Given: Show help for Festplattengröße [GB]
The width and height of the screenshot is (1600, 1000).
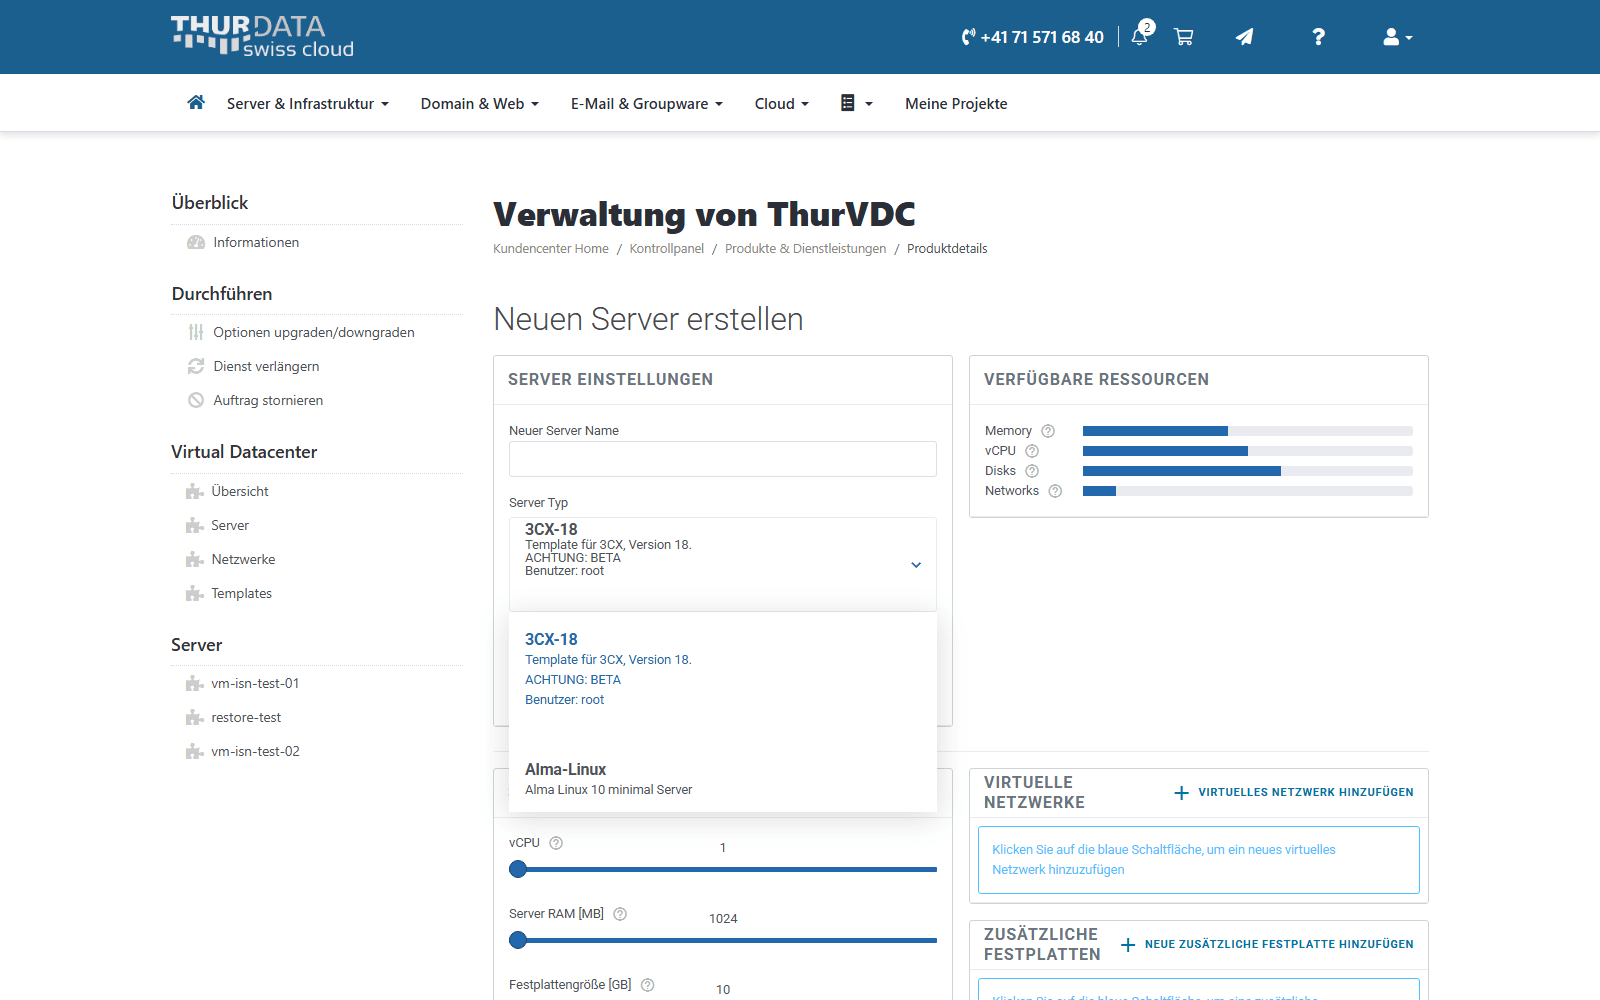Looking at the screenshot, I should coord(648,985).
